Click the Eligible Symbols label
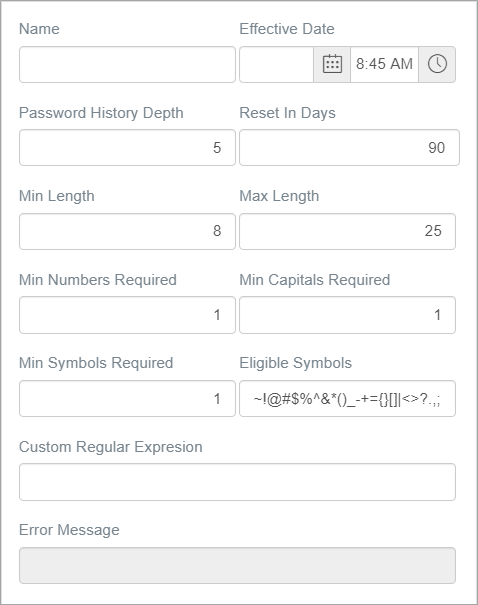 296,363
